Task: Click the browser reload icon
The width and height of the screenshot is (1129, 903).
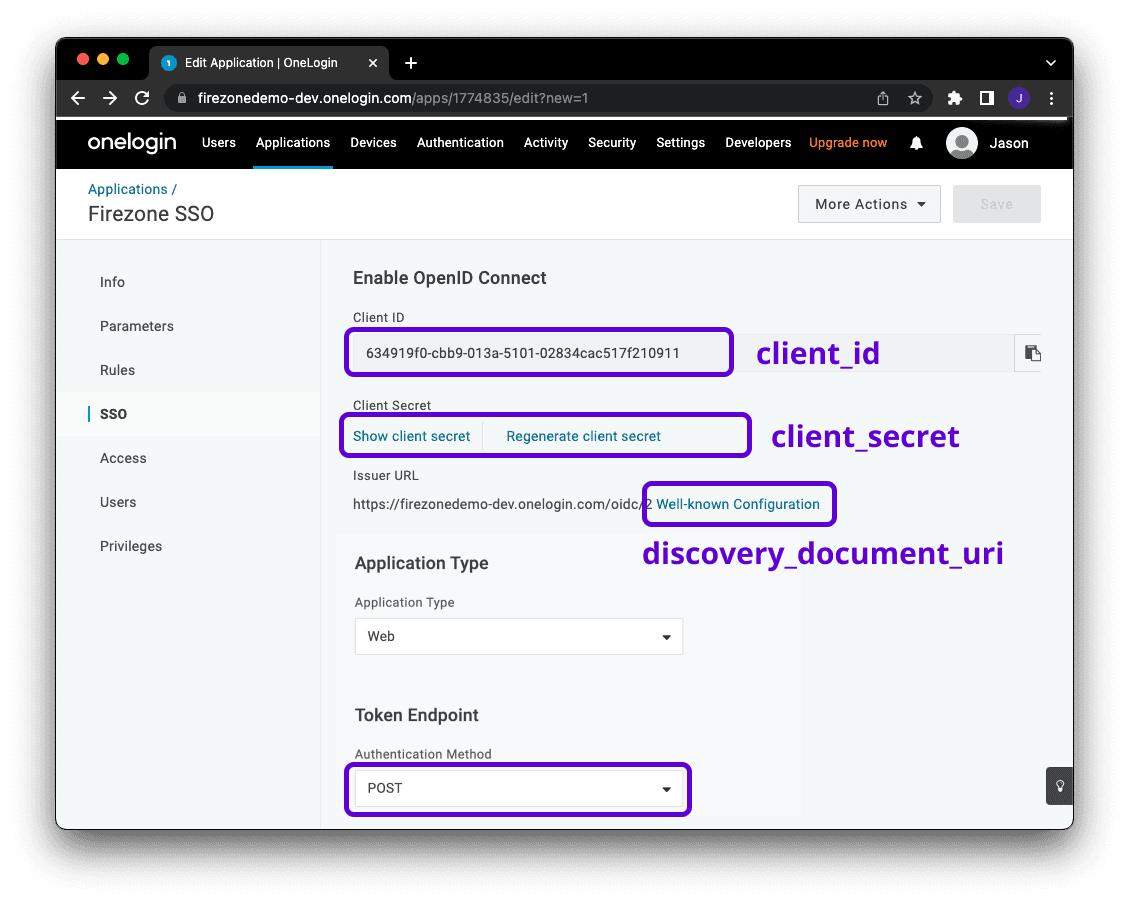Action: pos(142,98)
